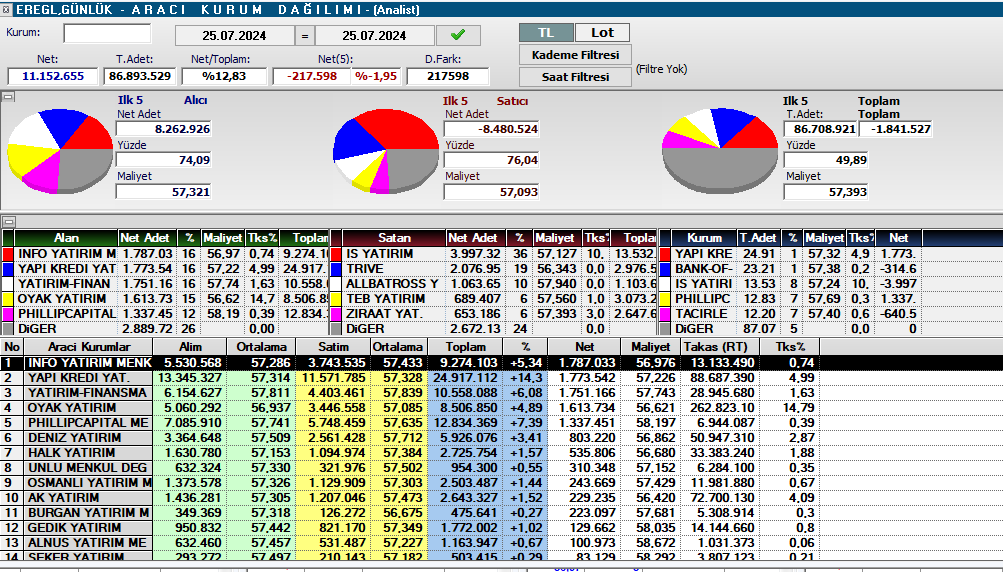This screenshot has height=572, width=1003.
Task: Click magenta swatch beside ZIRAAT YAT.
Action: point(336,314)
